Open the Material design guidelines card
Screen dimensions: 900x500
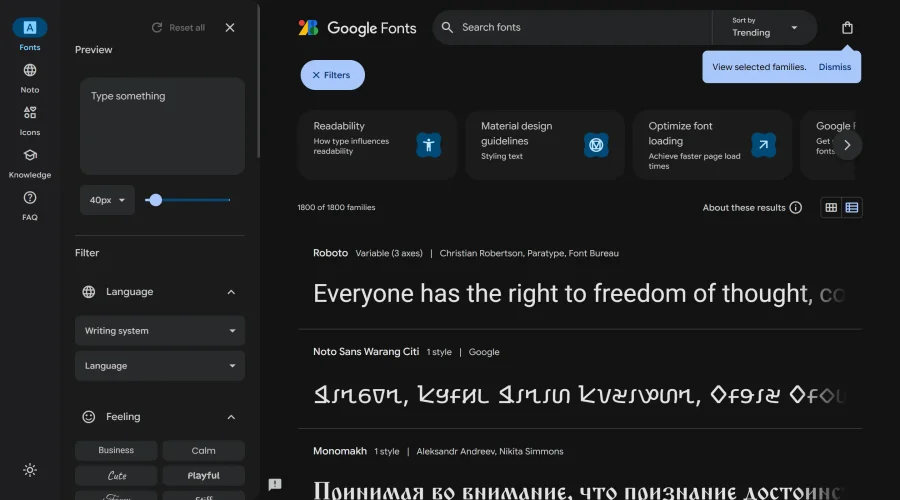coord(545,145)
